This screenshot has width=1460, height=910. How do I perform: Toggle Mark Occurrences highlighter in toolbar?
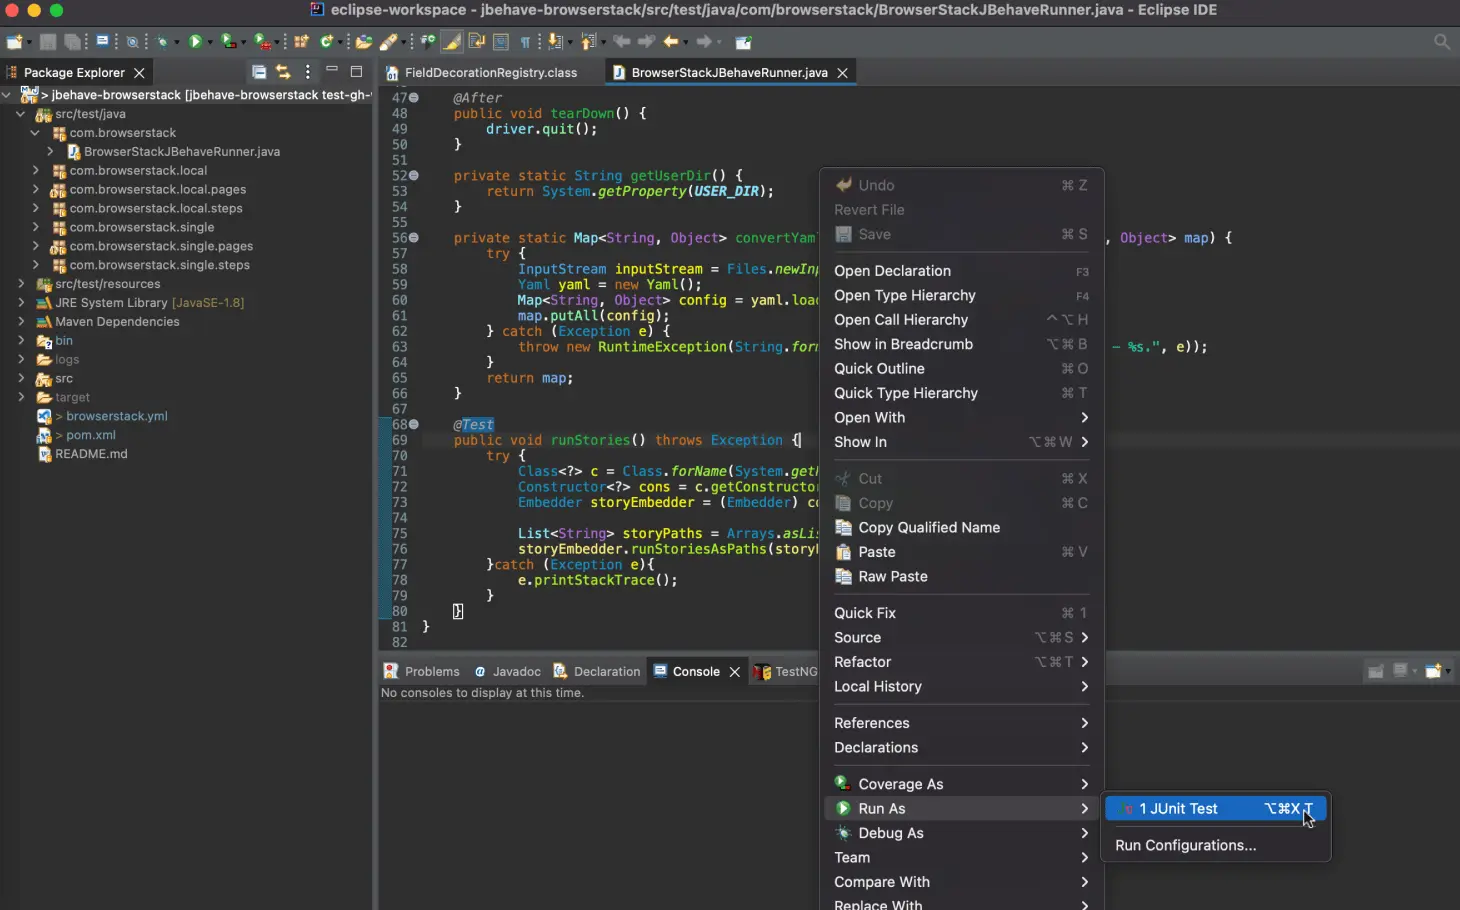click(x=452, y=42)
